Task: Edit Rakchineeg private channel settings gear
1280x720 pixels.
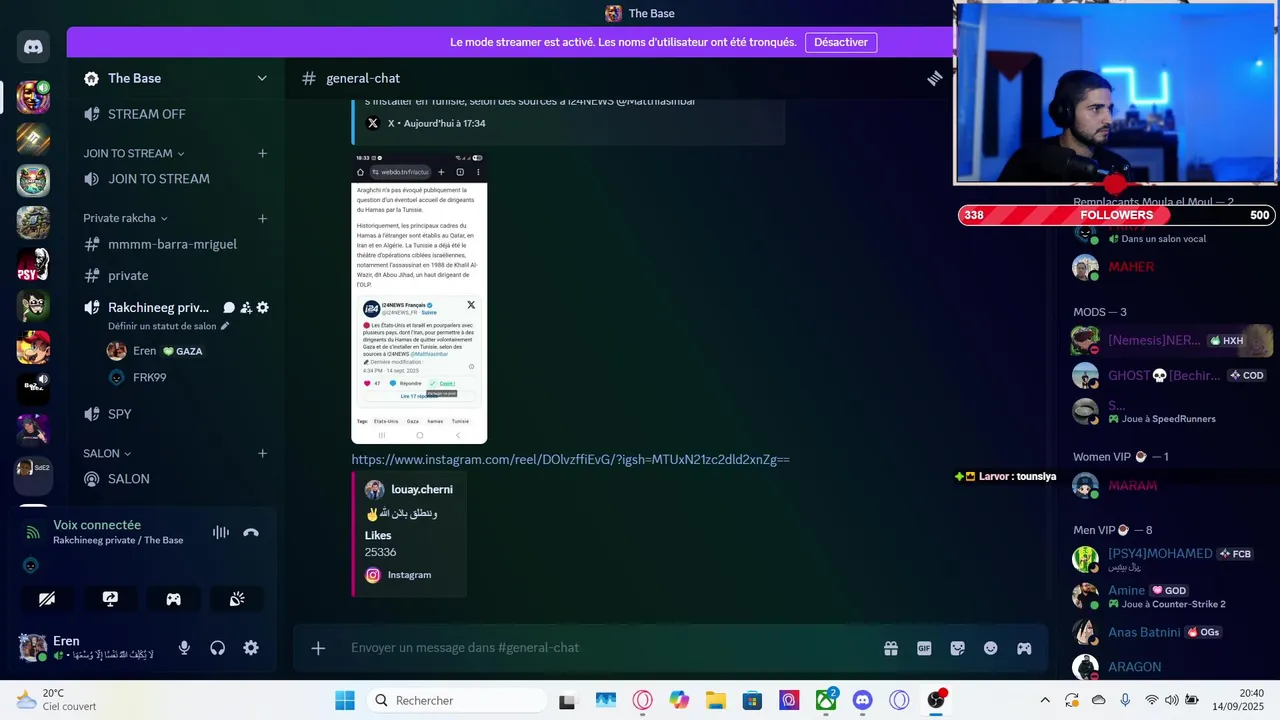Action: tap(263, 308)
